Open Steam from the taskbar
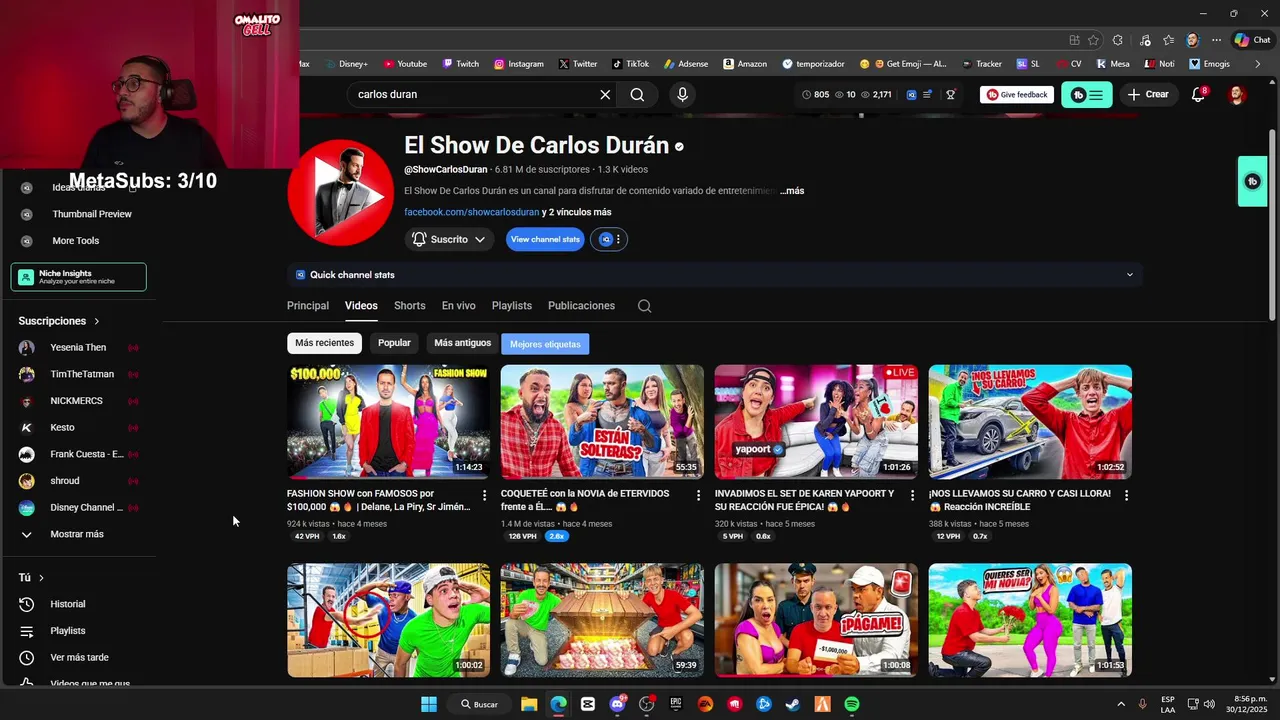1280x720 pixels. click(793, 704)
